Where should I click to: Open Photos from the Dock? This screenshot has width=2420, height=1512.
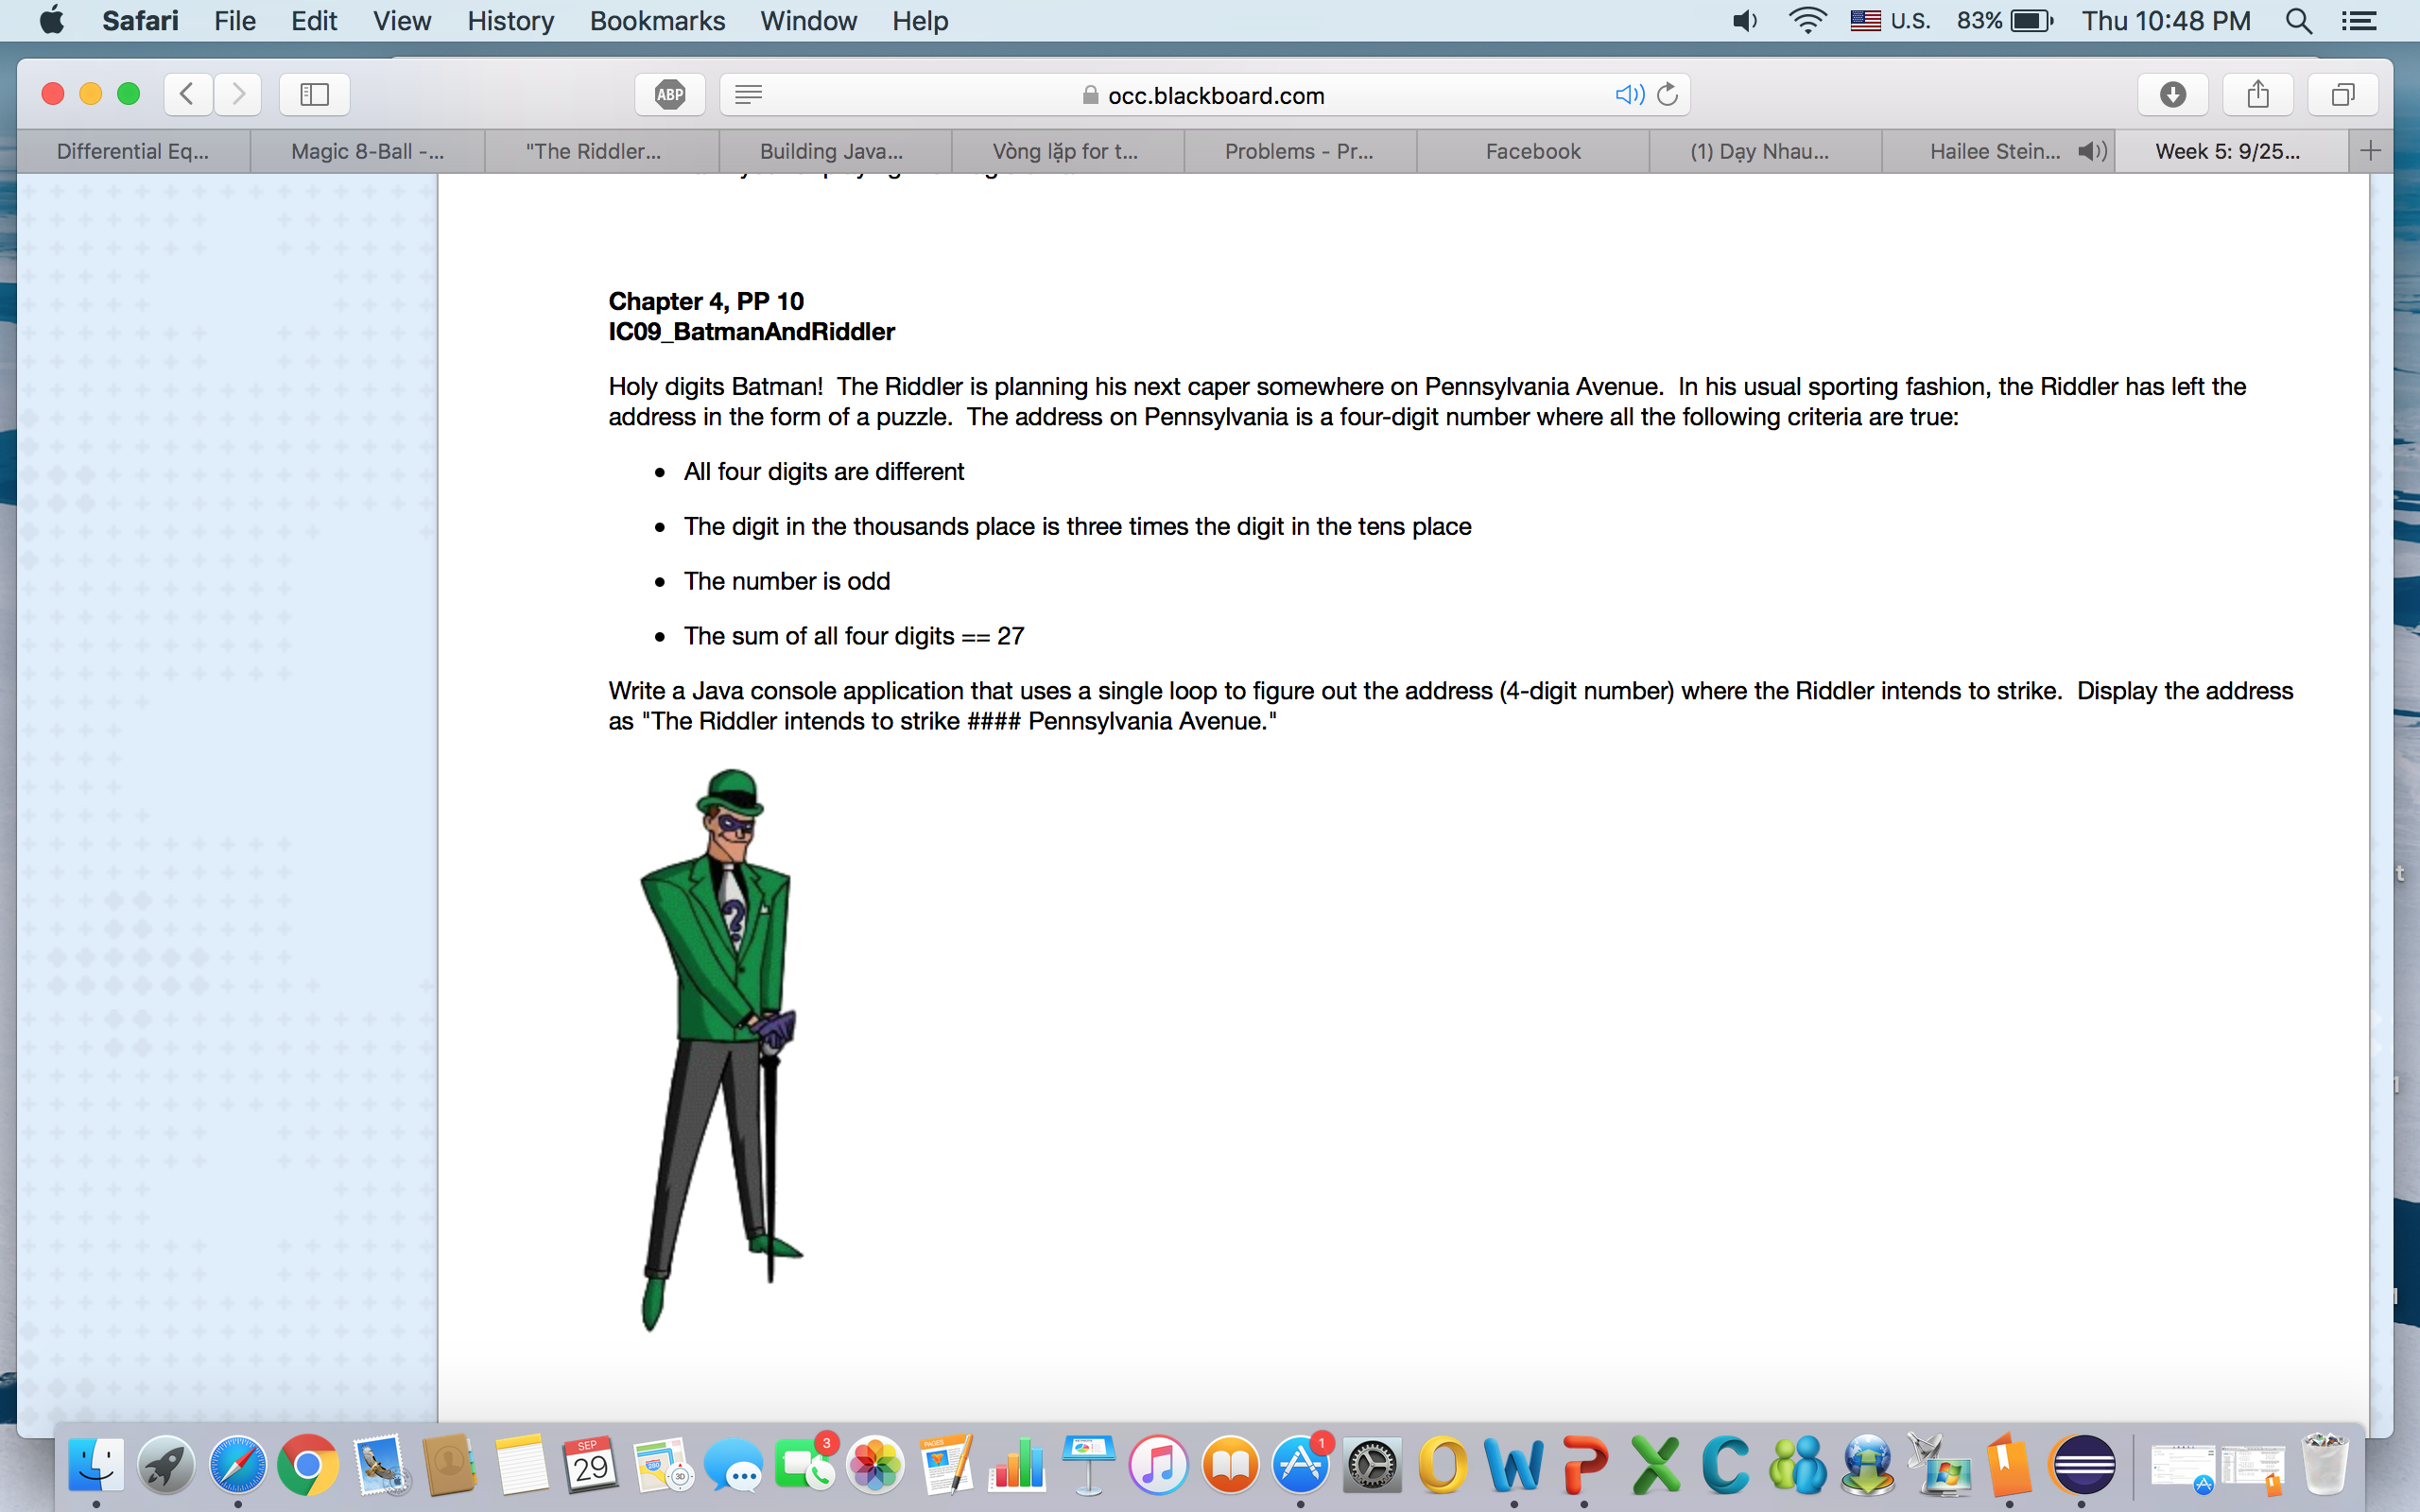click(x=875, y=1465)
